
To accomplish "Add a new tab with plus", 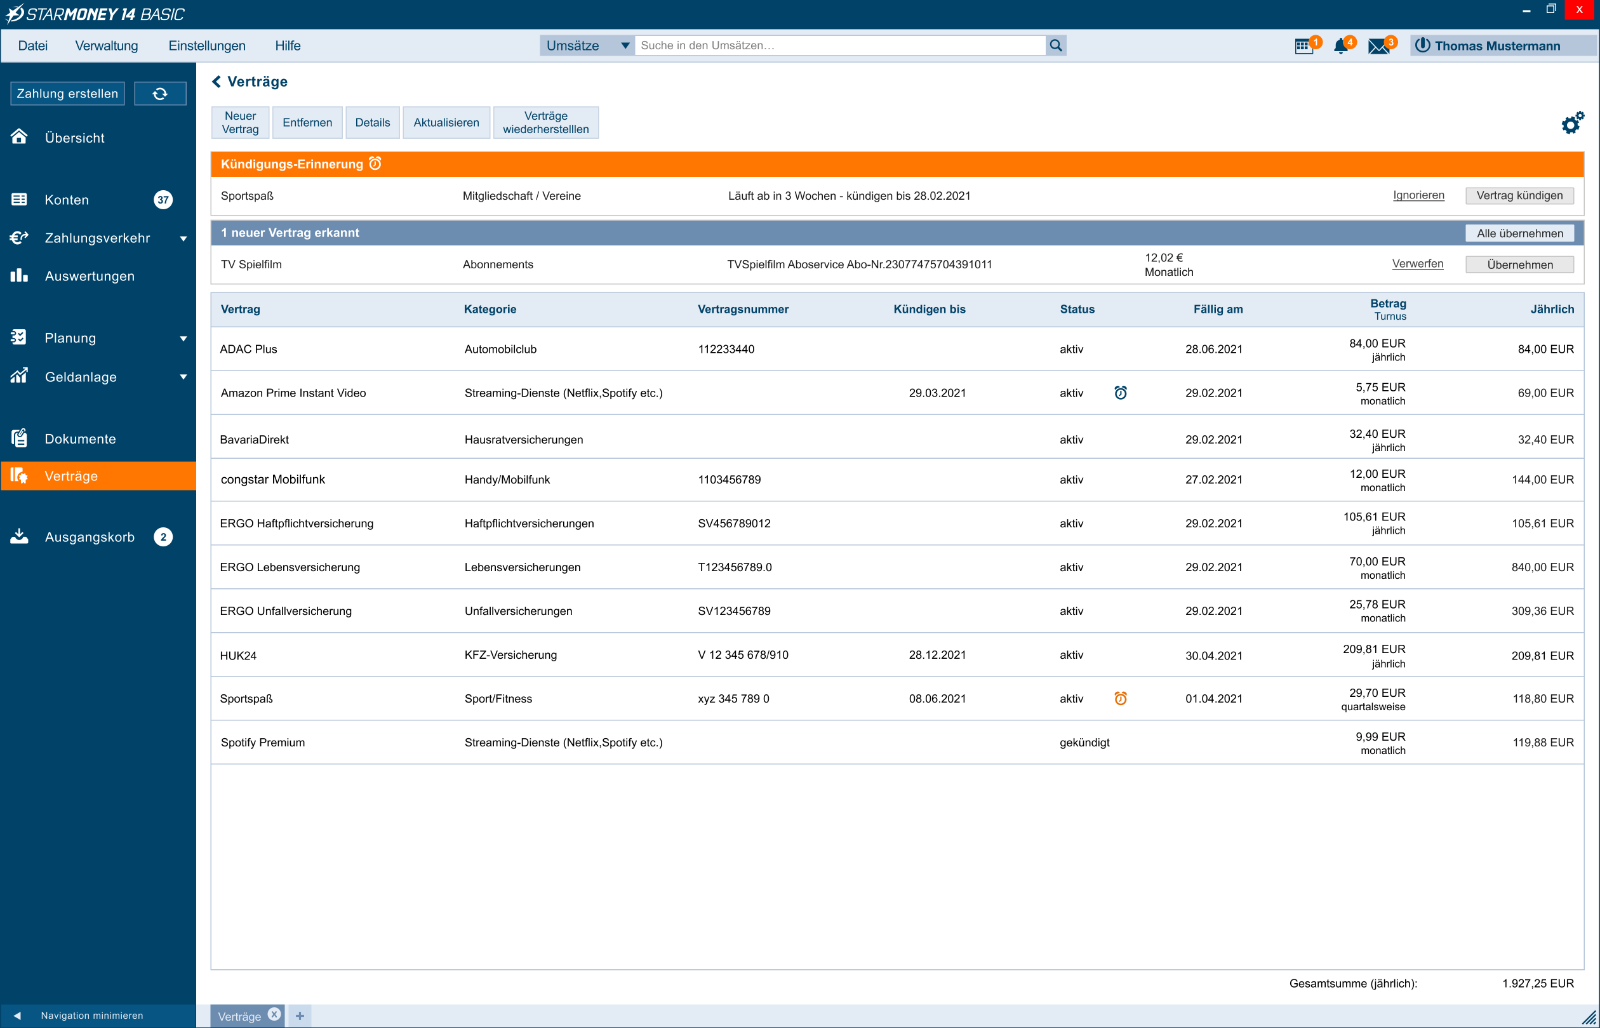I will tap(299, 1016).
